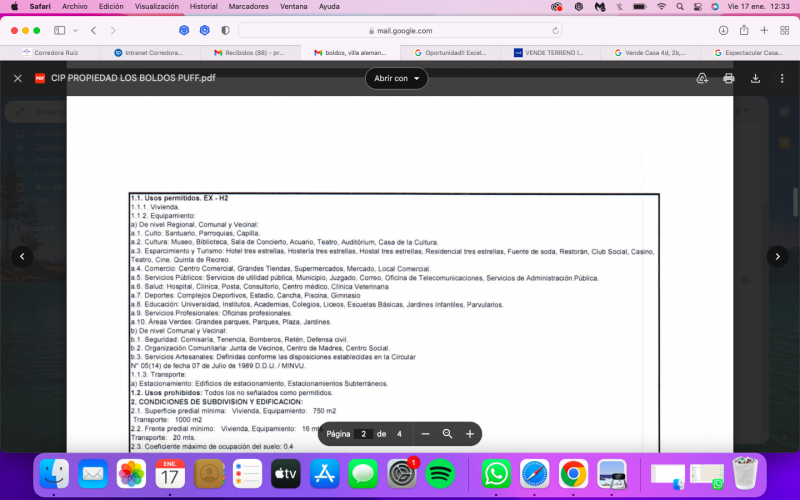Reset zoom with the magnifier icon
Screen dimensions: 800x500
coord(447,434)
